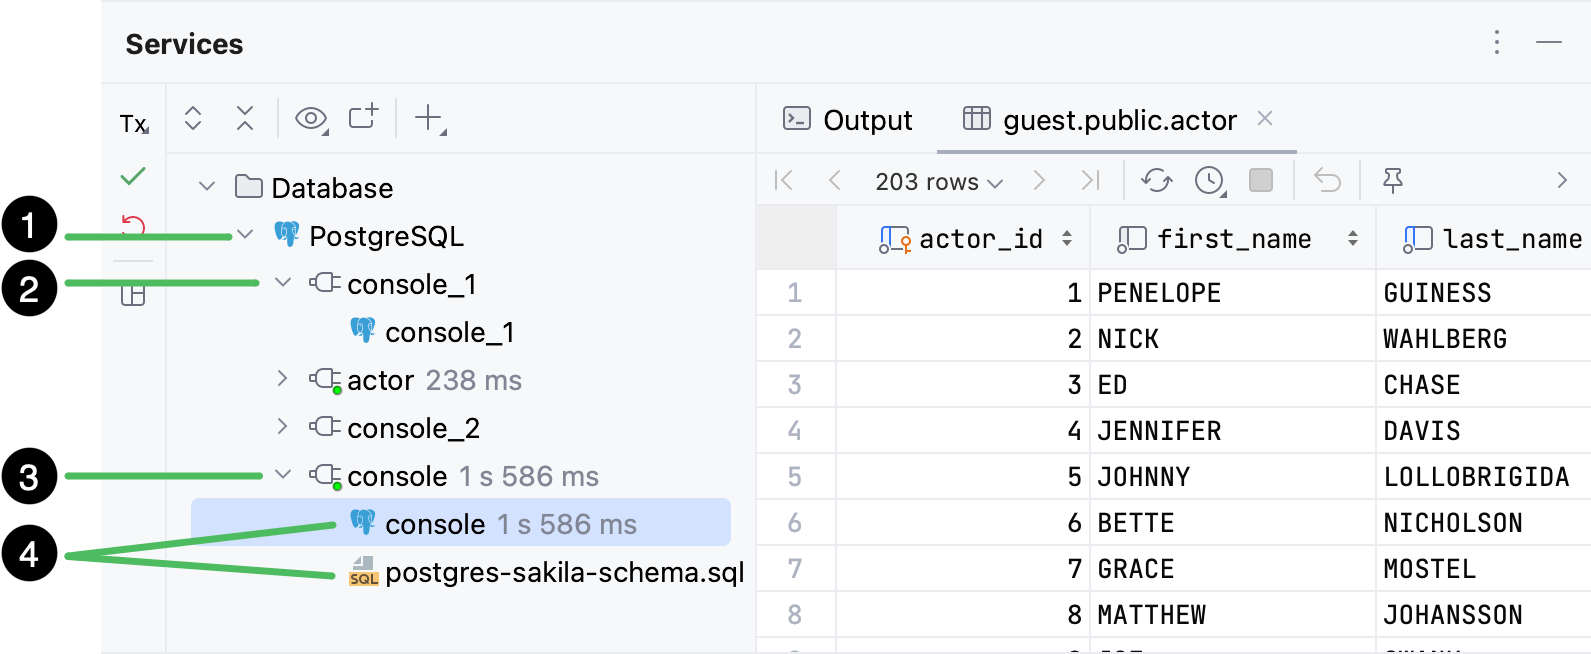The width and height of the screenshot is (1591, 654).
Task: Select the guest.public.actor tab
Action: (1118, 120)
